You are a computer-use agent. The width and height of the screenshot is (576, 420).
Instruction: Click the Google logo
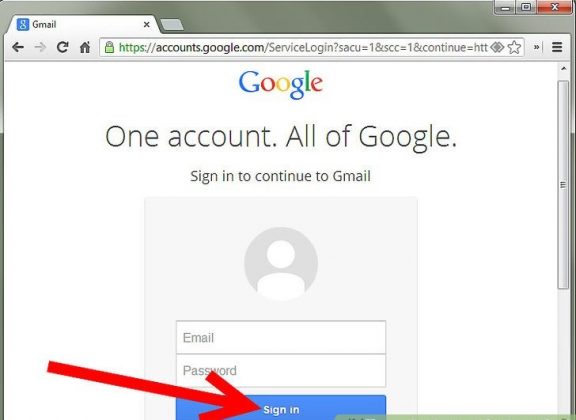[281, 85]
